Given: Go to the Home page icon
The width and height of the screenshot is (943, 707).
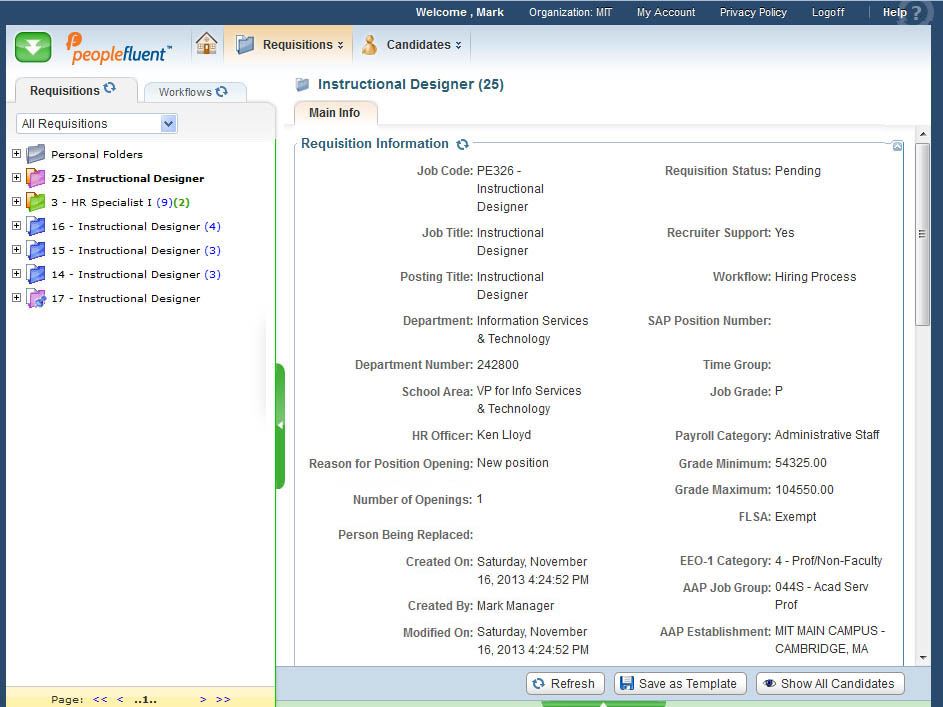Looking at the screenshot, I should 206,44.
